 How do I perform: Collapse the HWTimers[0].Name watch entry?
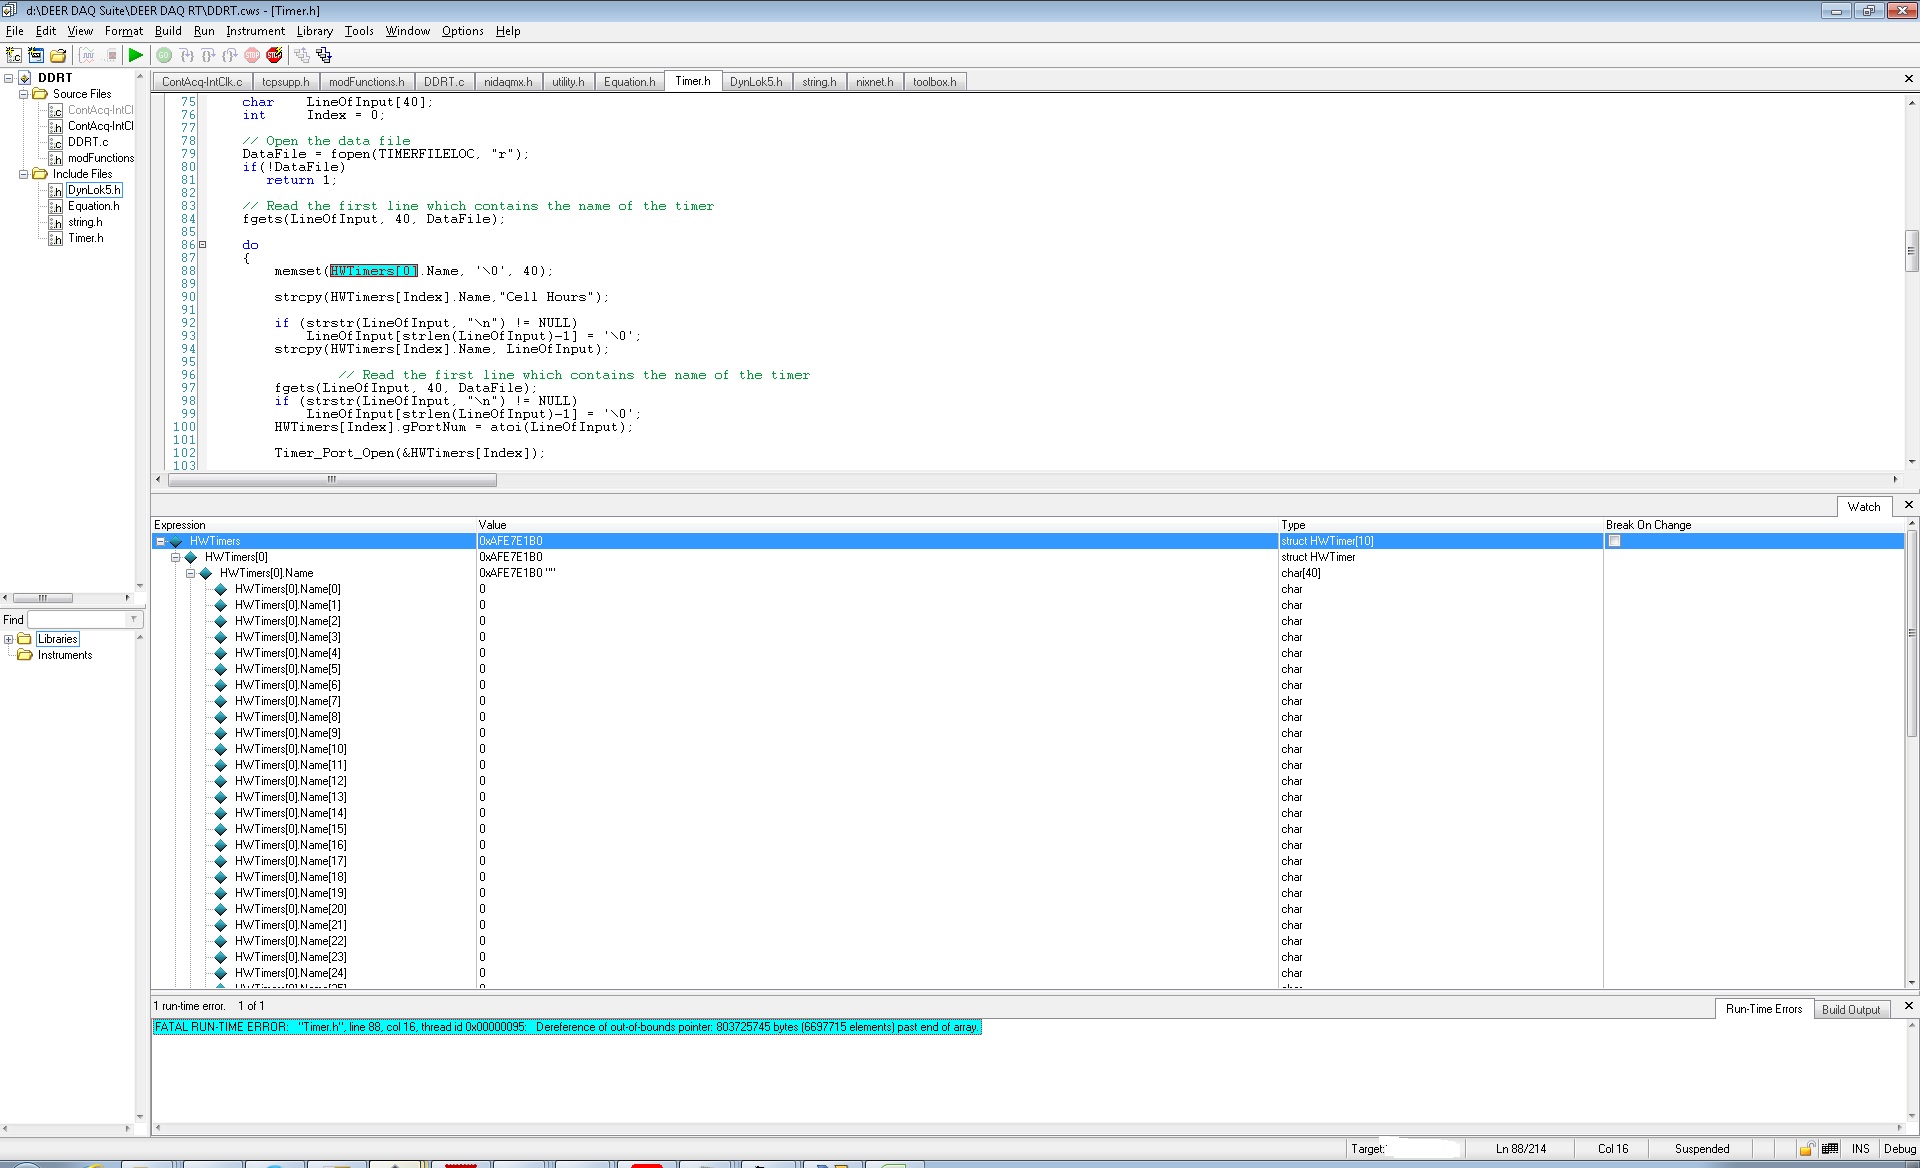click(190, 572)
